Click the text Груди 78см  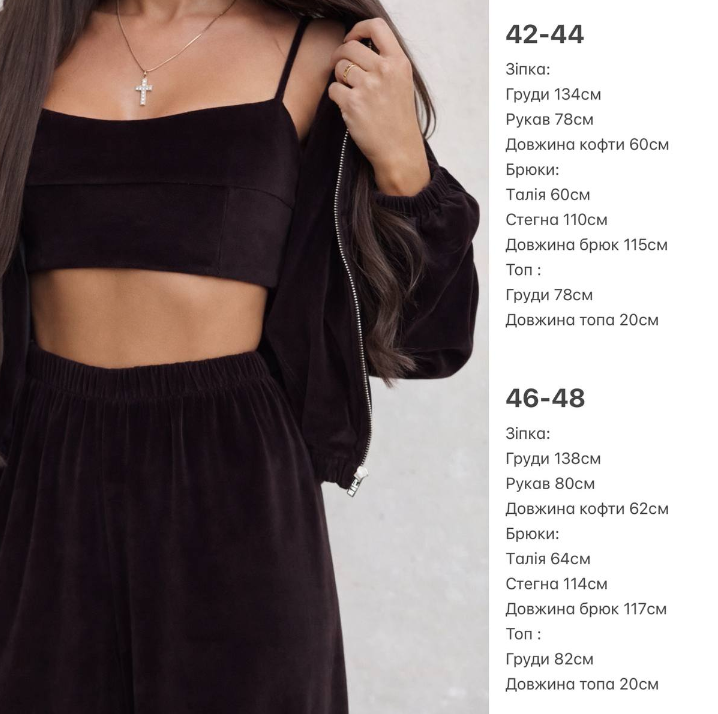click(x=549, y=295)
